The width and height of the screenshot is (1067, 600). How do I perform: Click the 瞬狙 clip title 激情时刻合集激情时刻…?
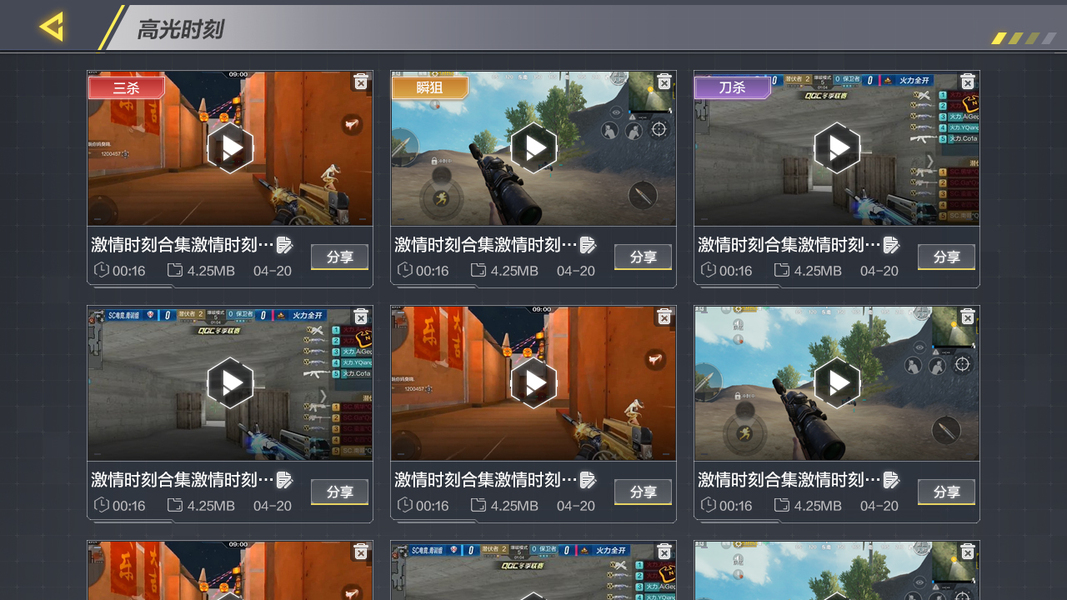click(x=486, y=245)
